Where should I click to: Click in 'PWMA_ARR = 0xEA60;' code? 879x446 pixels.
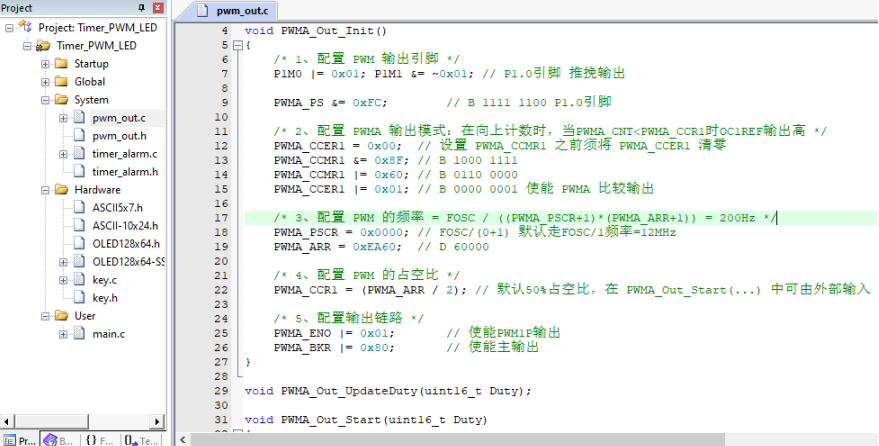point(337,247)
